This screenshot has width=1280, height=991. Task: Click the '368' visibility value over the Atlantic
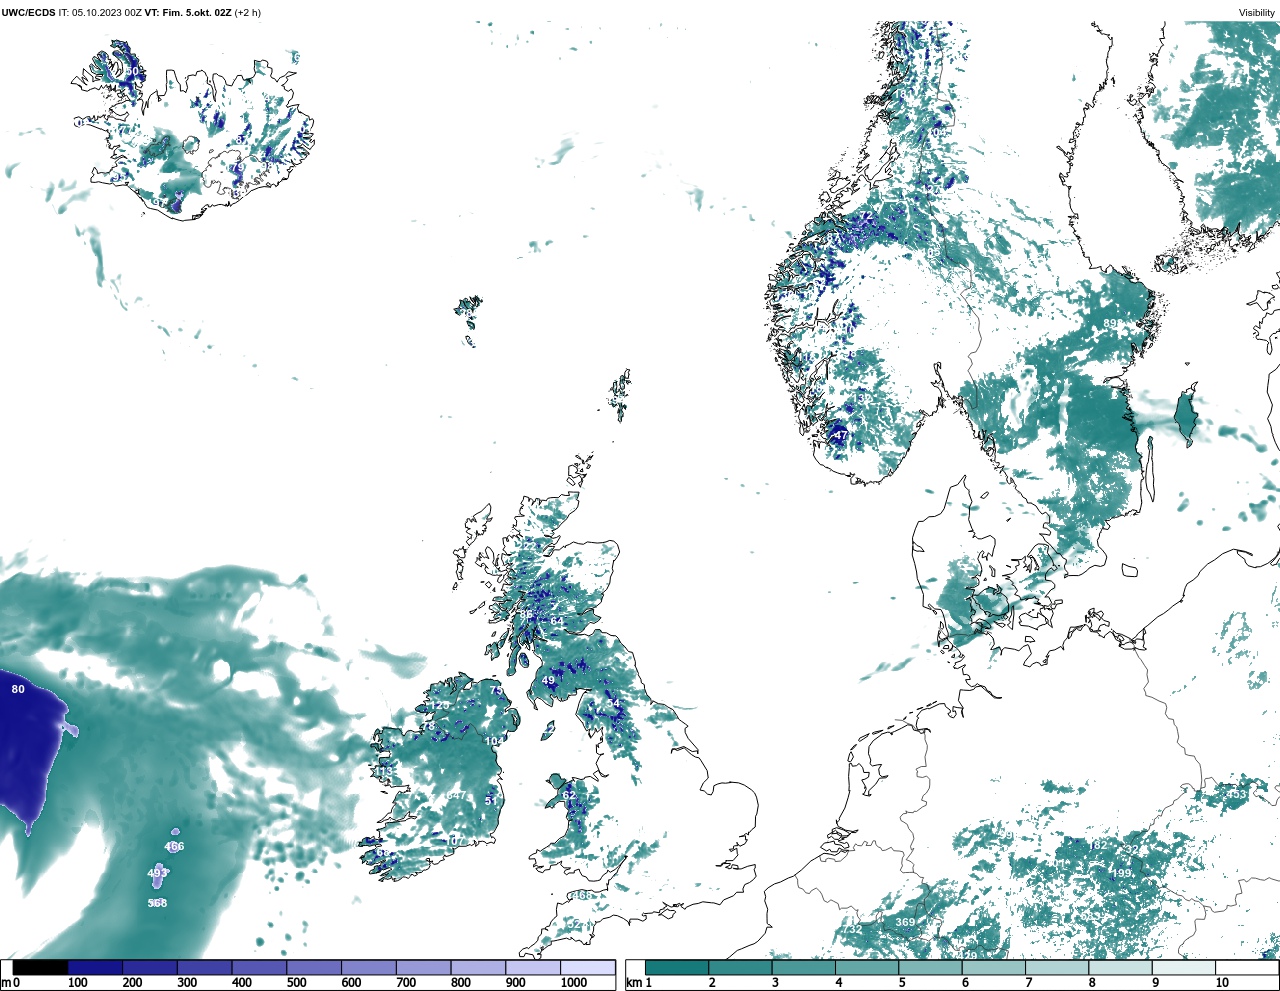click(x=157, y=903)
